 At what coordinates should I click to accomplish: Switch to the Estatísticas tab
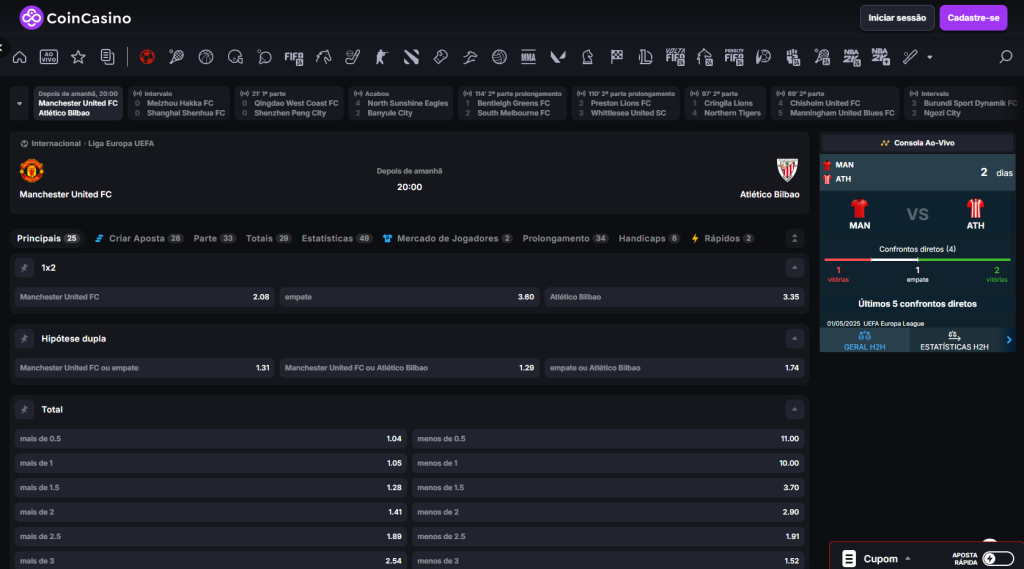point(336,238)
